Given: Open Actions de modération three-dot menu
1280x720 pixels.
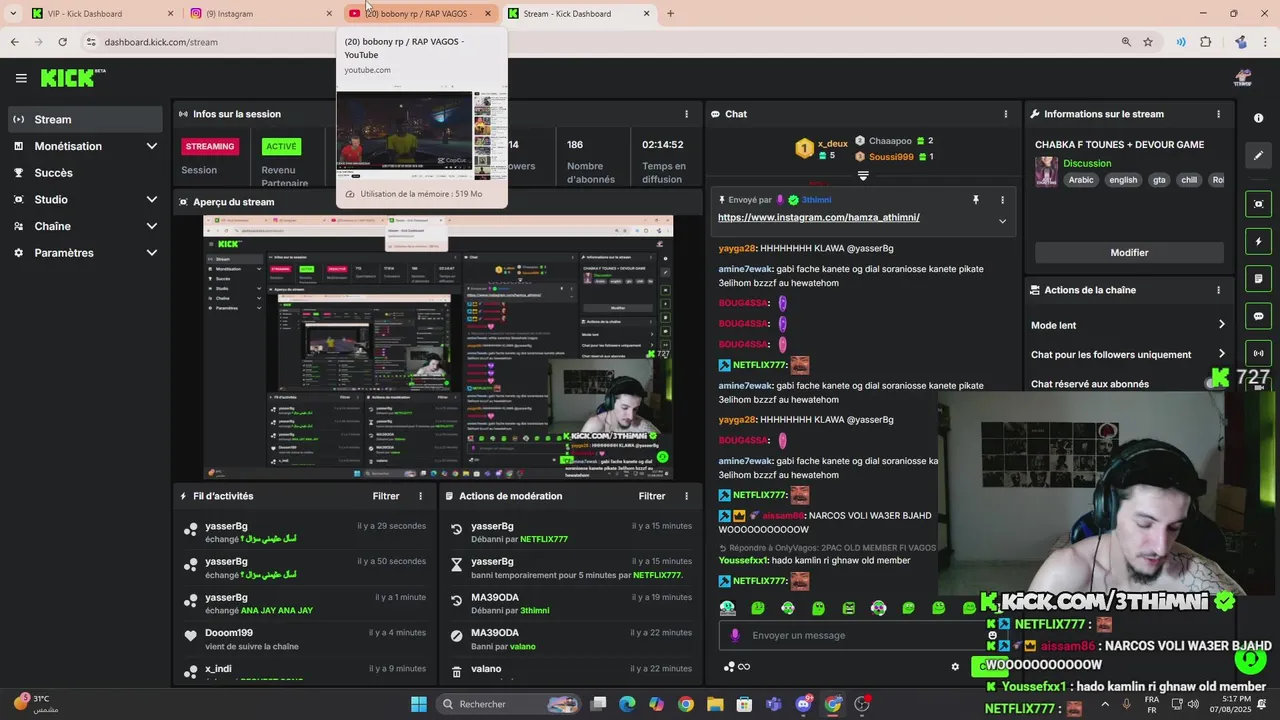Looking at the screenshot, I should [x=686, y=496].
